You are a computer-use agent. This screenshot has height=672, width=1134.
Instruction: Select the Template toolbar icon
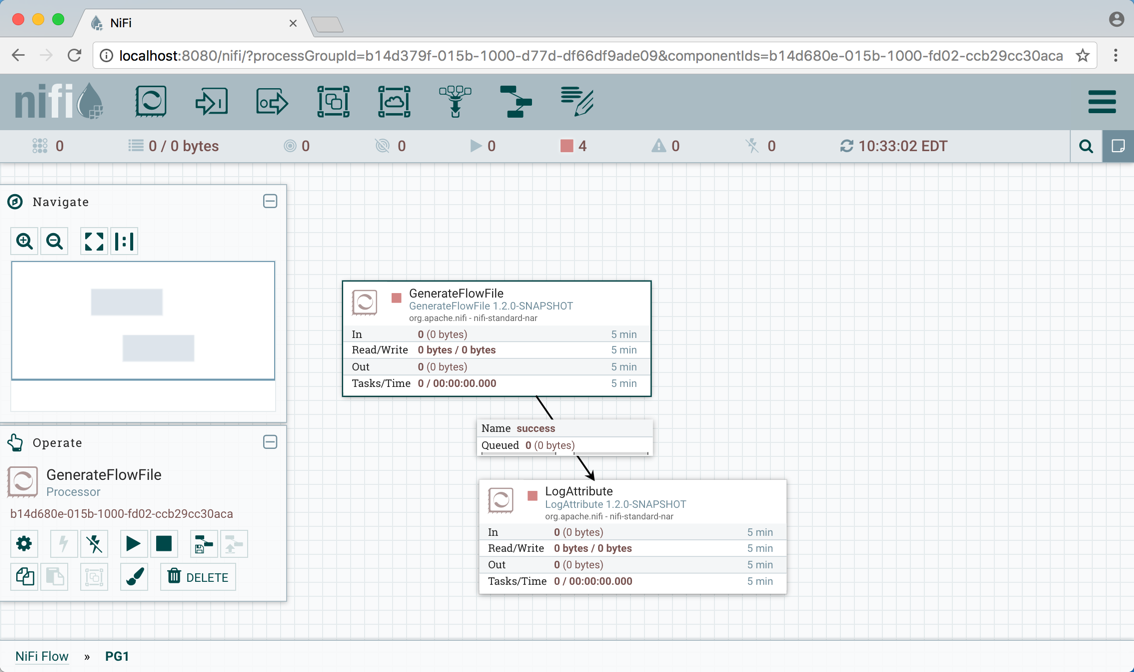[516, 101]
